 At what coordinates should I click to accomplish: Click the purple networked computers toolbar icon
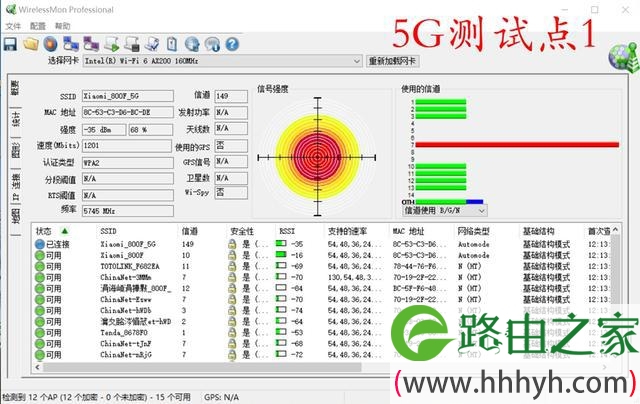coord(91,44)
